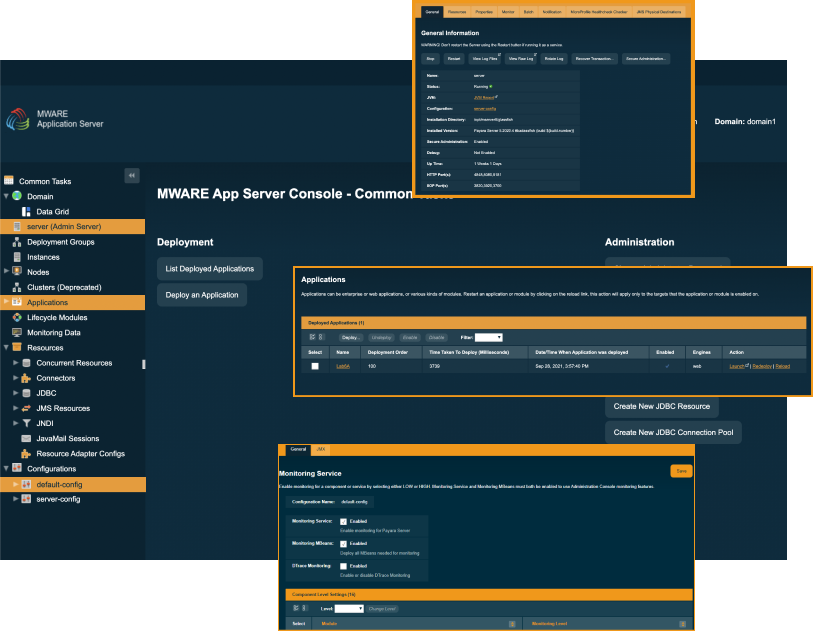Click Create New JDBC Resource button
Screen dimensions: 813x631
tap(662, 406)
